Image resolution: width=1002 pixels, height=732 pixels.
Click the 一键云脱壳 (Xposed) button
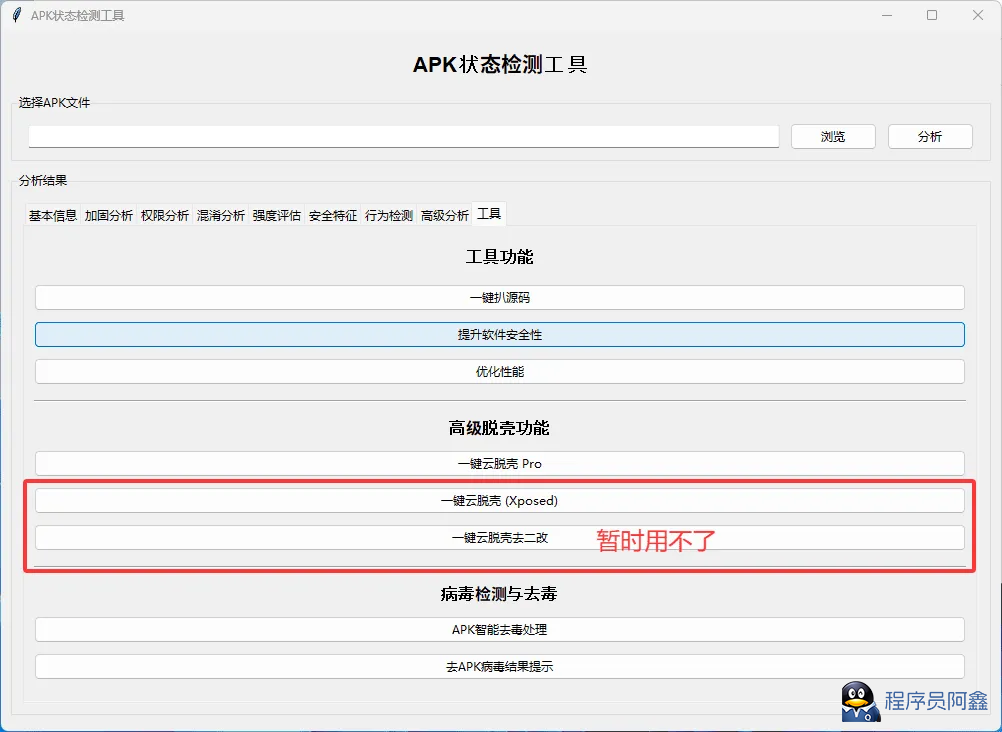click(499, 500)
